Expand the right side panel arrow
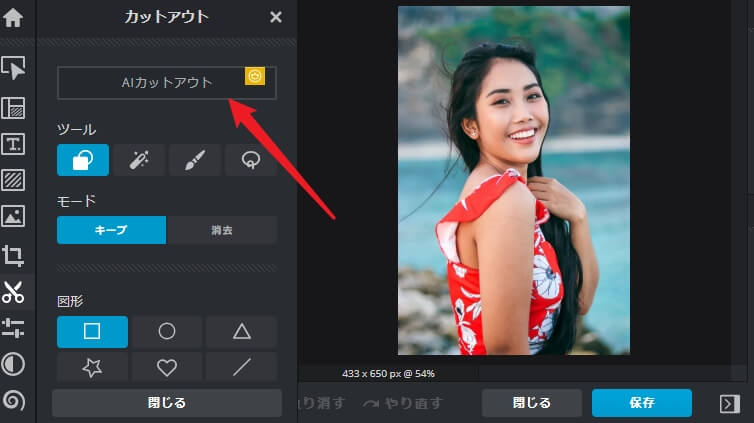This screenshot has height=423, width=754. [x=729, y=404]
